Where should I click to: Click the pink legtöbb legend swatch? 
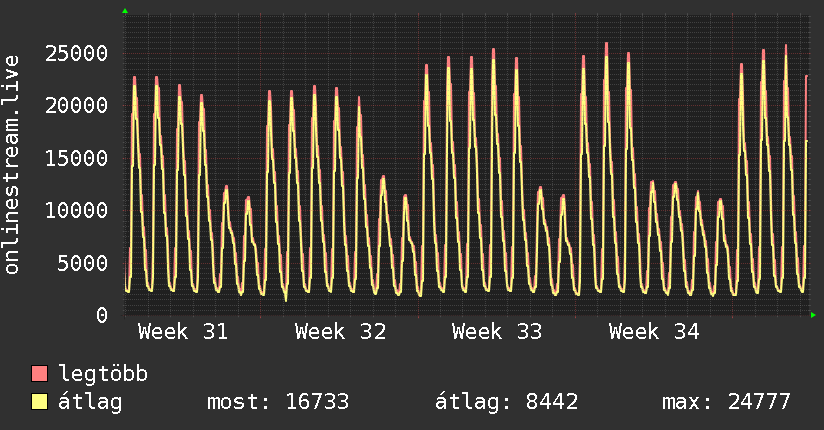tap(39, 373)
